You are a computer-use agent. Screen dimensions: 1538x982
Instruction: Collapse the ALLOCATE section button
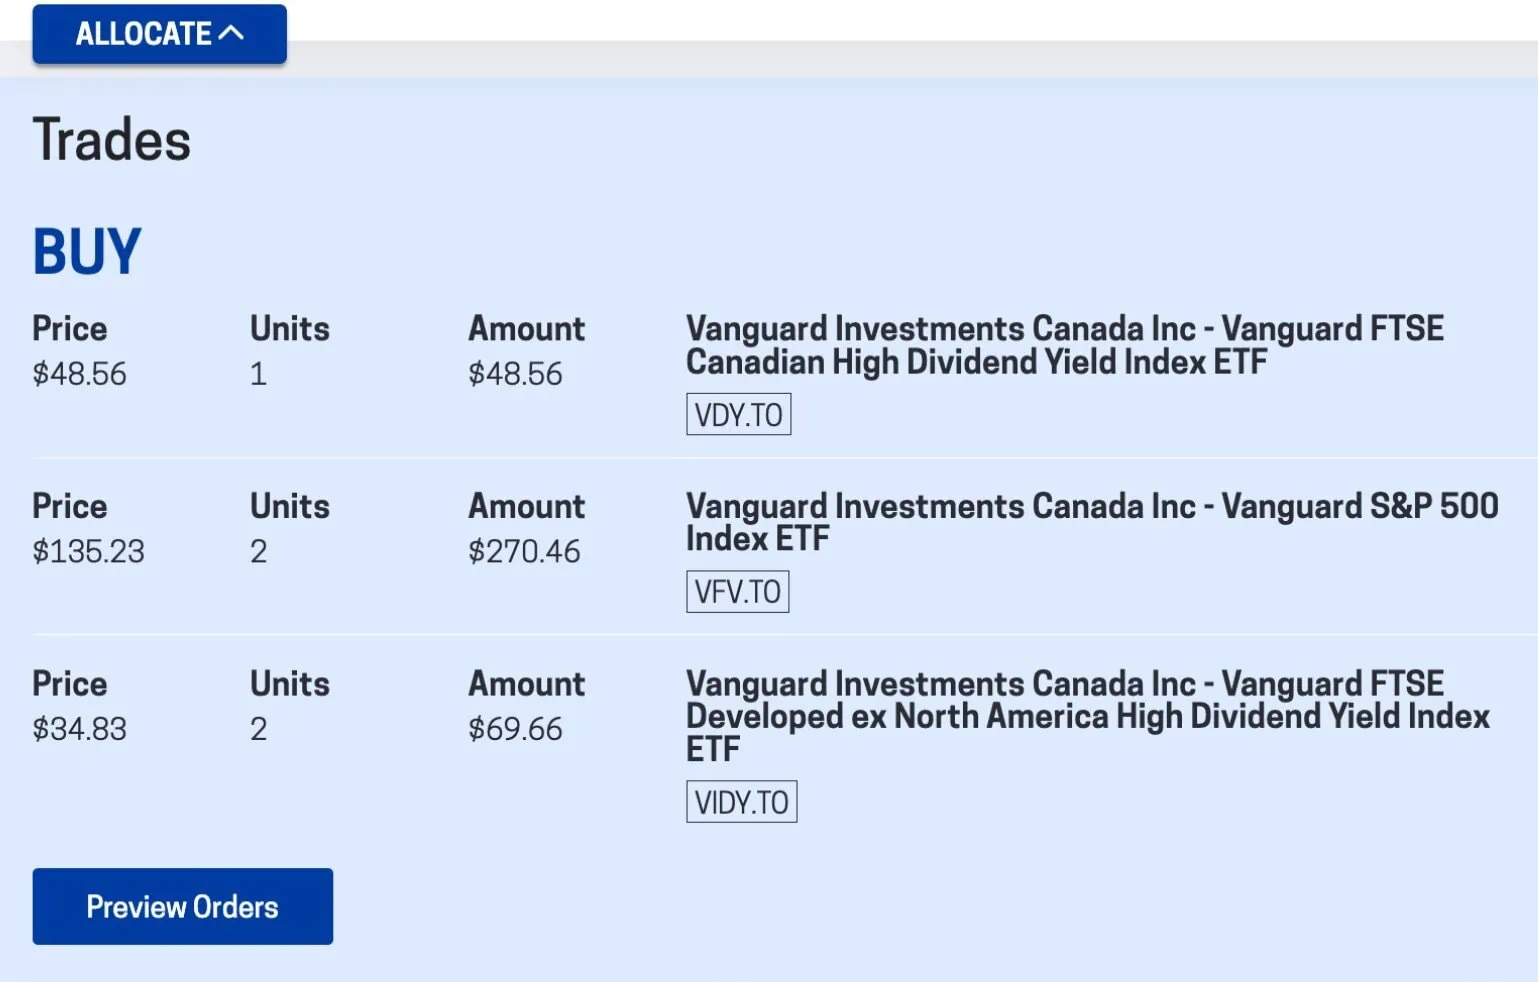(159, 34)
